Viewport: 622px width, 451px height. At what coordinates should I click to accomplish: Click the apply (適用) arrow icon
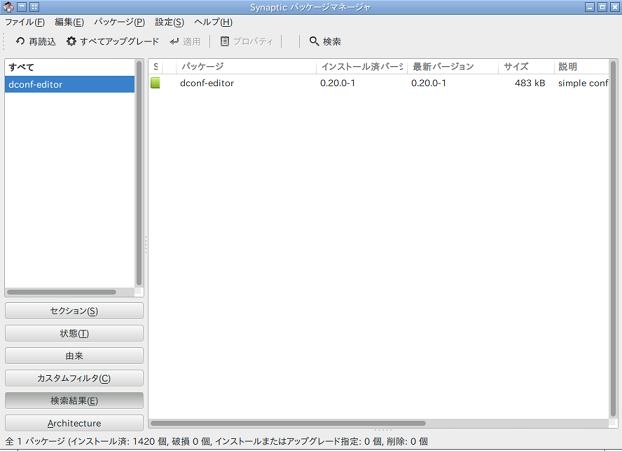point(174,41)
